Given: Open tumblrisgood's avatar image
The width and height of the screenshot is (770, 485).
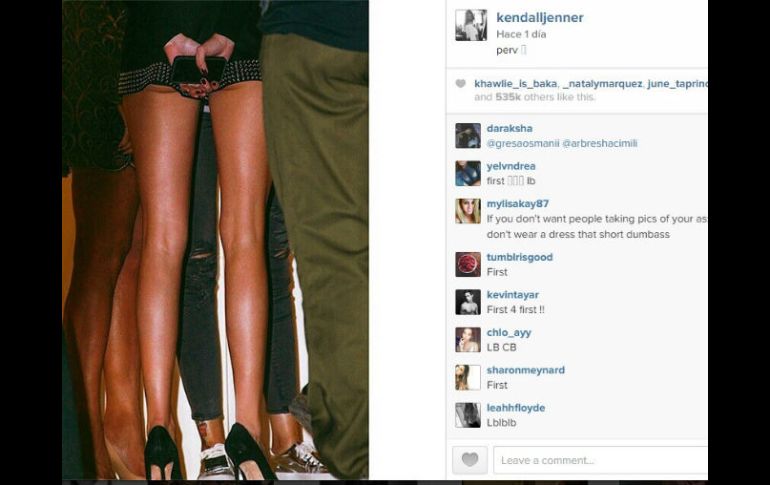Looking at the screenshot, I should coord(468,265).
